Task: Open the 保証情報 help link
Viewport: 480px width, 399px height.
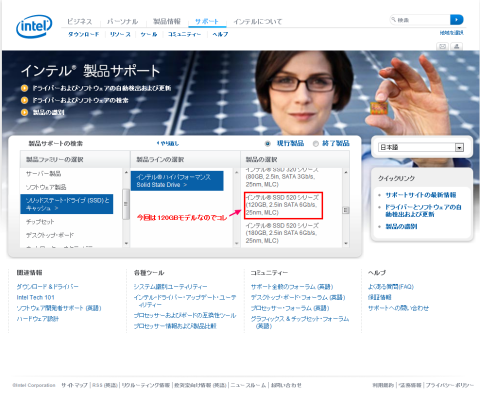Action: [379, 297]
